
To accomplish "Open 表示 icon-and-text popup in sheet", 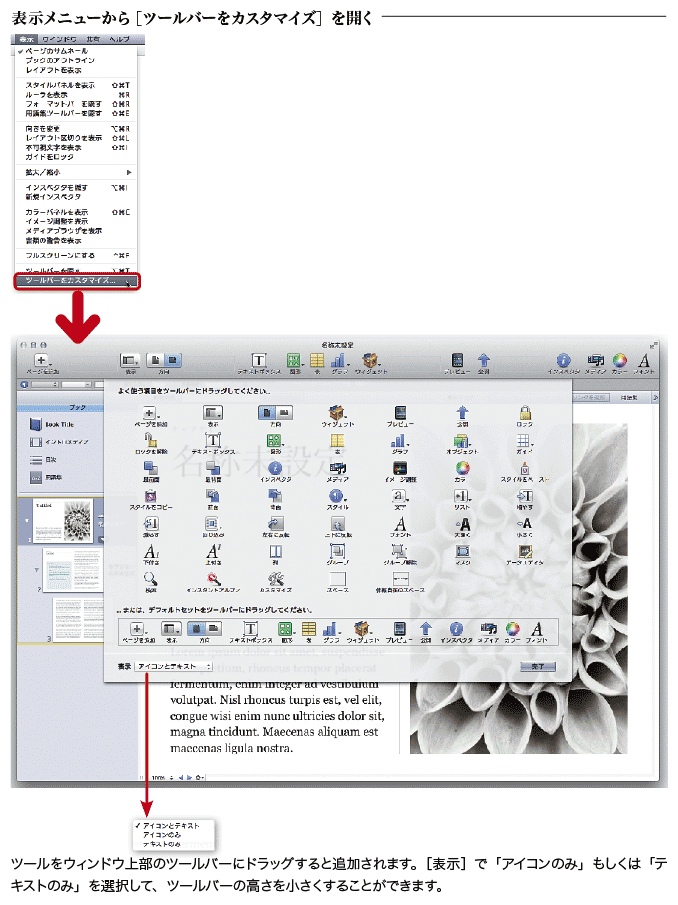I will coord(174,667).
